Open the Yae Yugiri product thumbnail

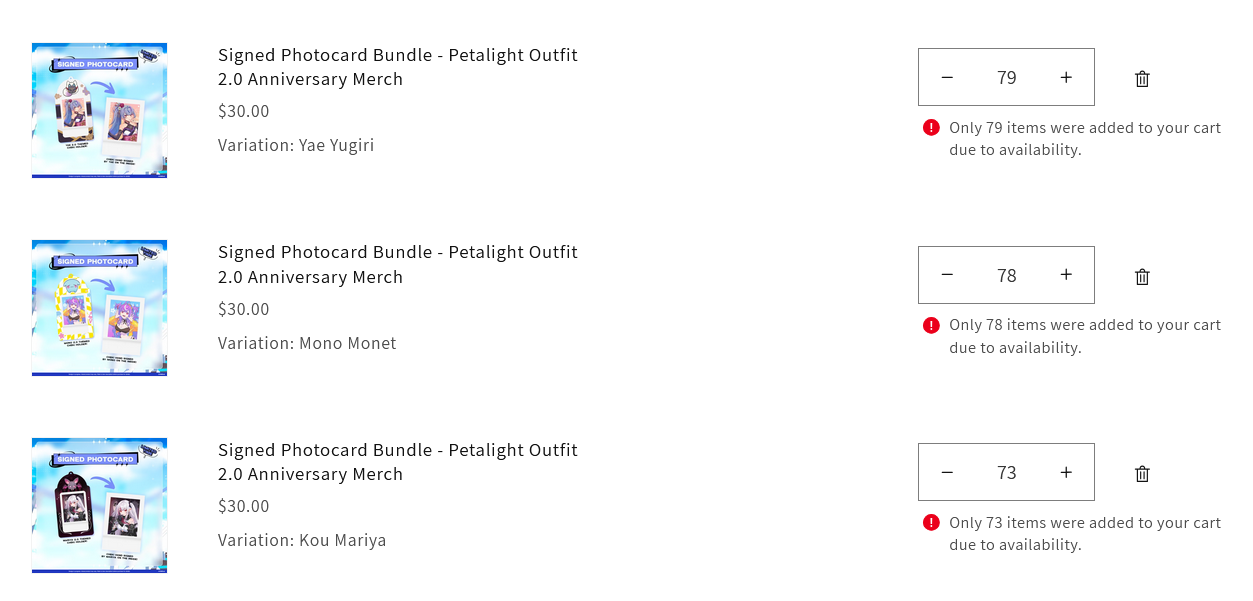point(99,110)
